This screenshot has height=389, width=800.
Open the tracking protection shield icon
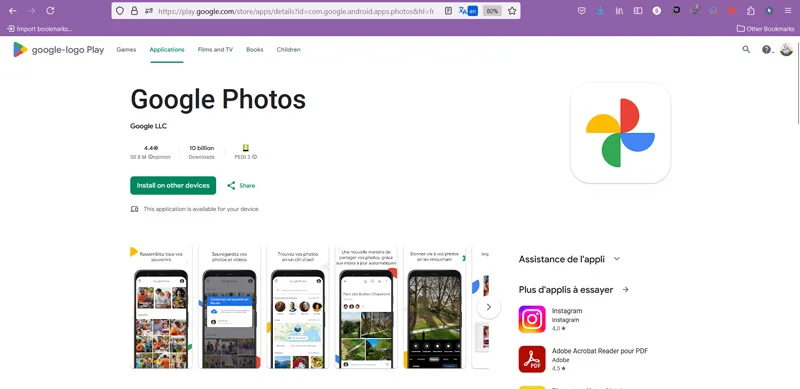coord(120,11)
